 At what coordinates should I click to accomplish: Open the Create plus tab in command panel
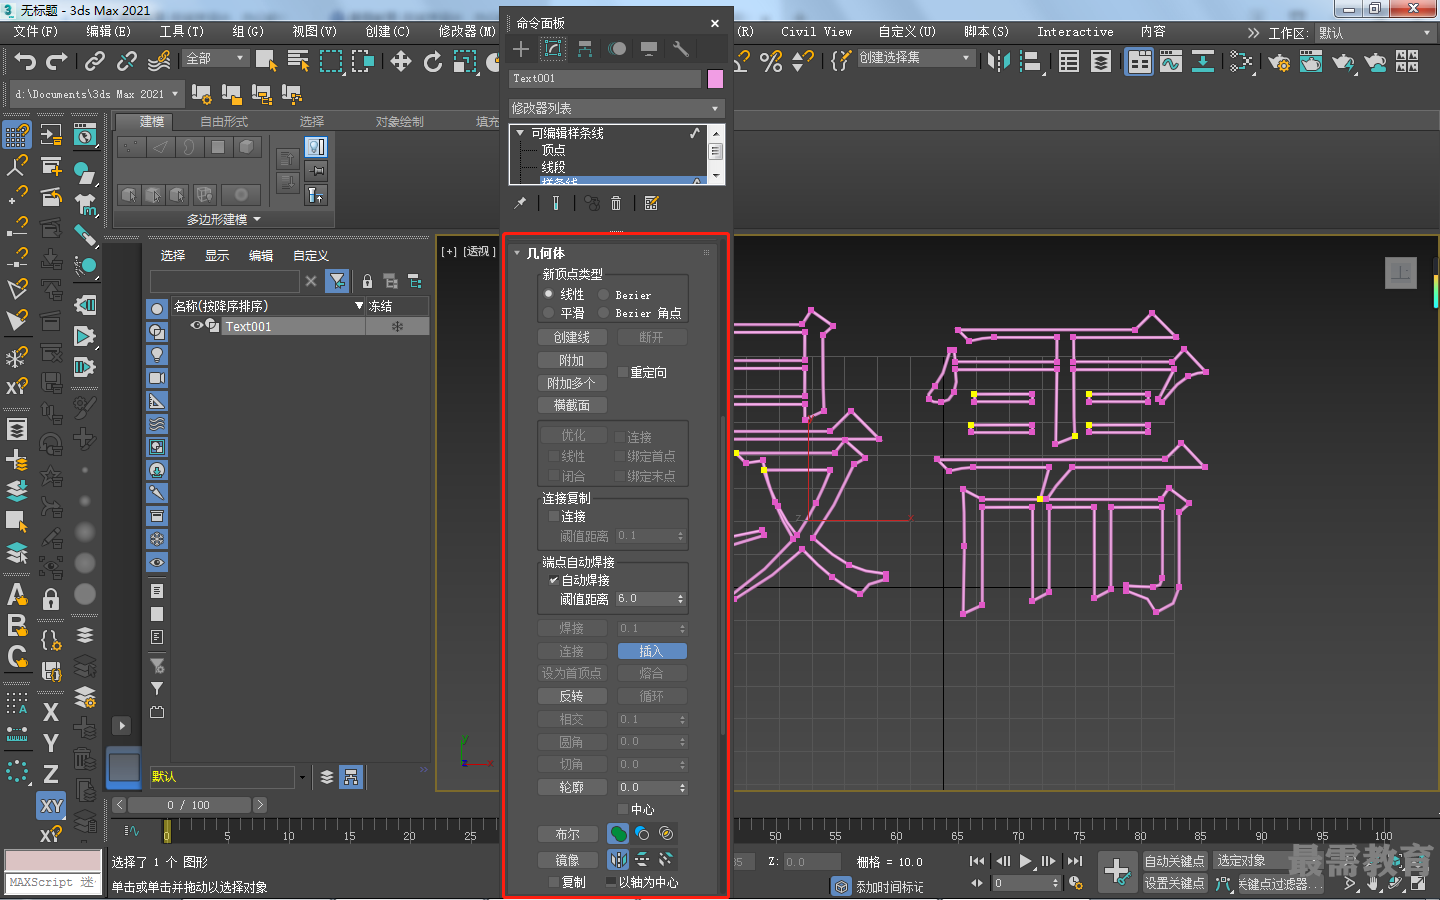pyautogui.click(x=521, y=48)
